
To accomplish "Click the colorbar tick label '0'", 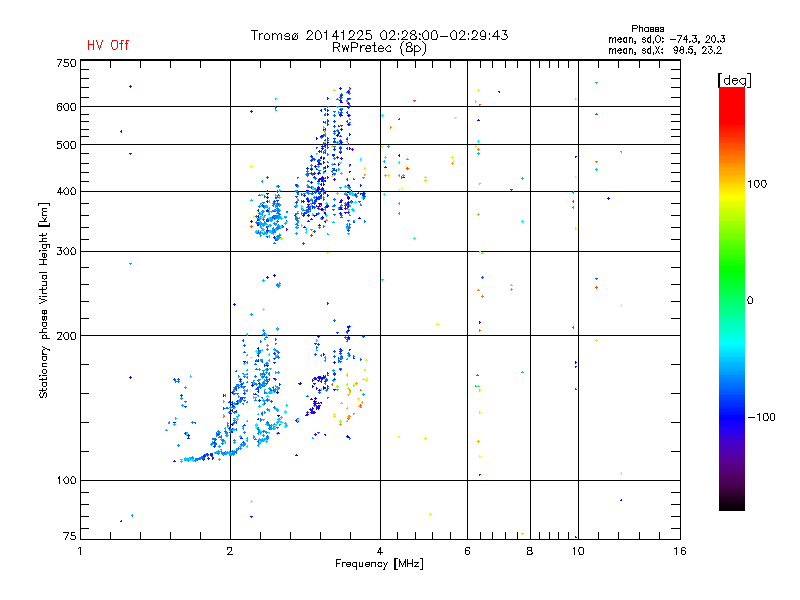I will pos(750,301).
